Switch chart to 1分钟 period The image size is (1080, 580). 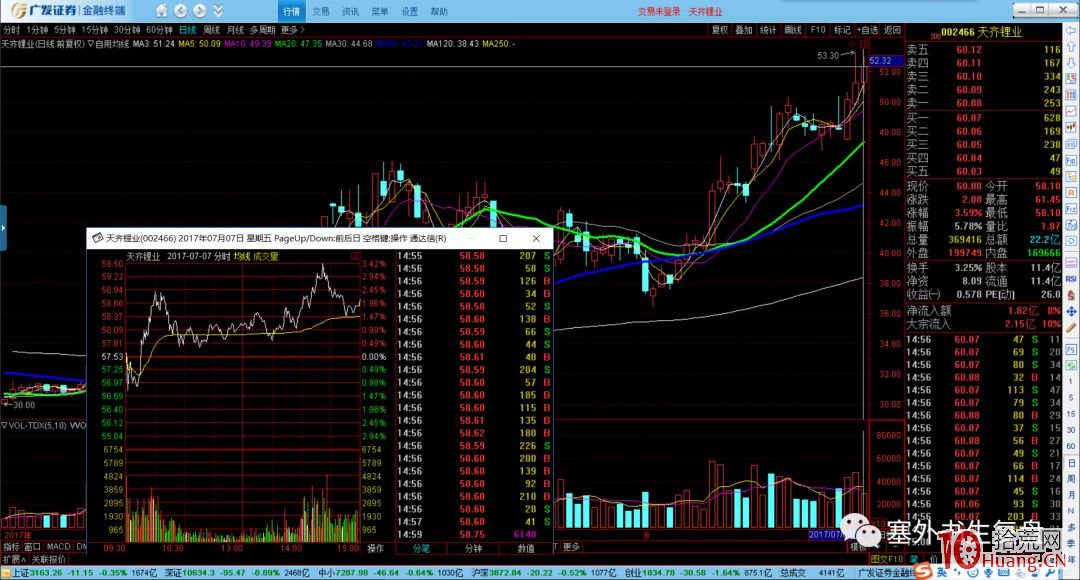(x=37, y=30)
